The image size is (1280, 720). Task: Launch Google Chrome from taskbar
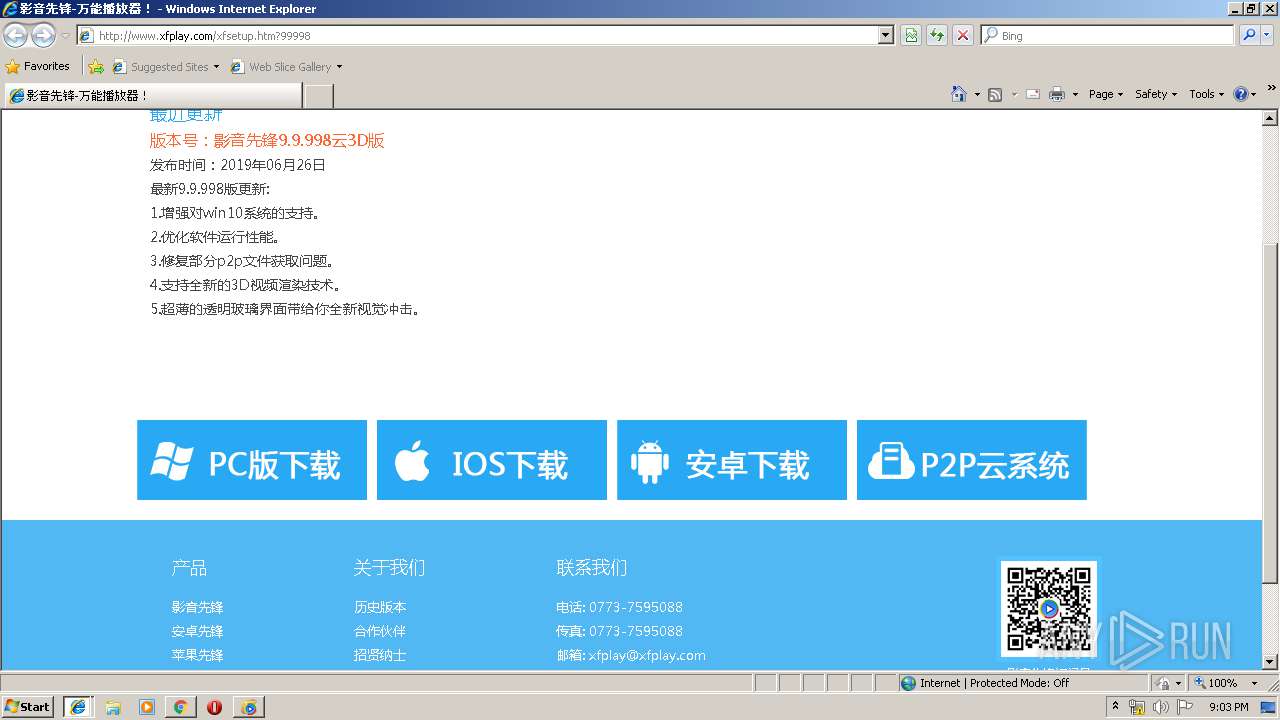point(180,707)
